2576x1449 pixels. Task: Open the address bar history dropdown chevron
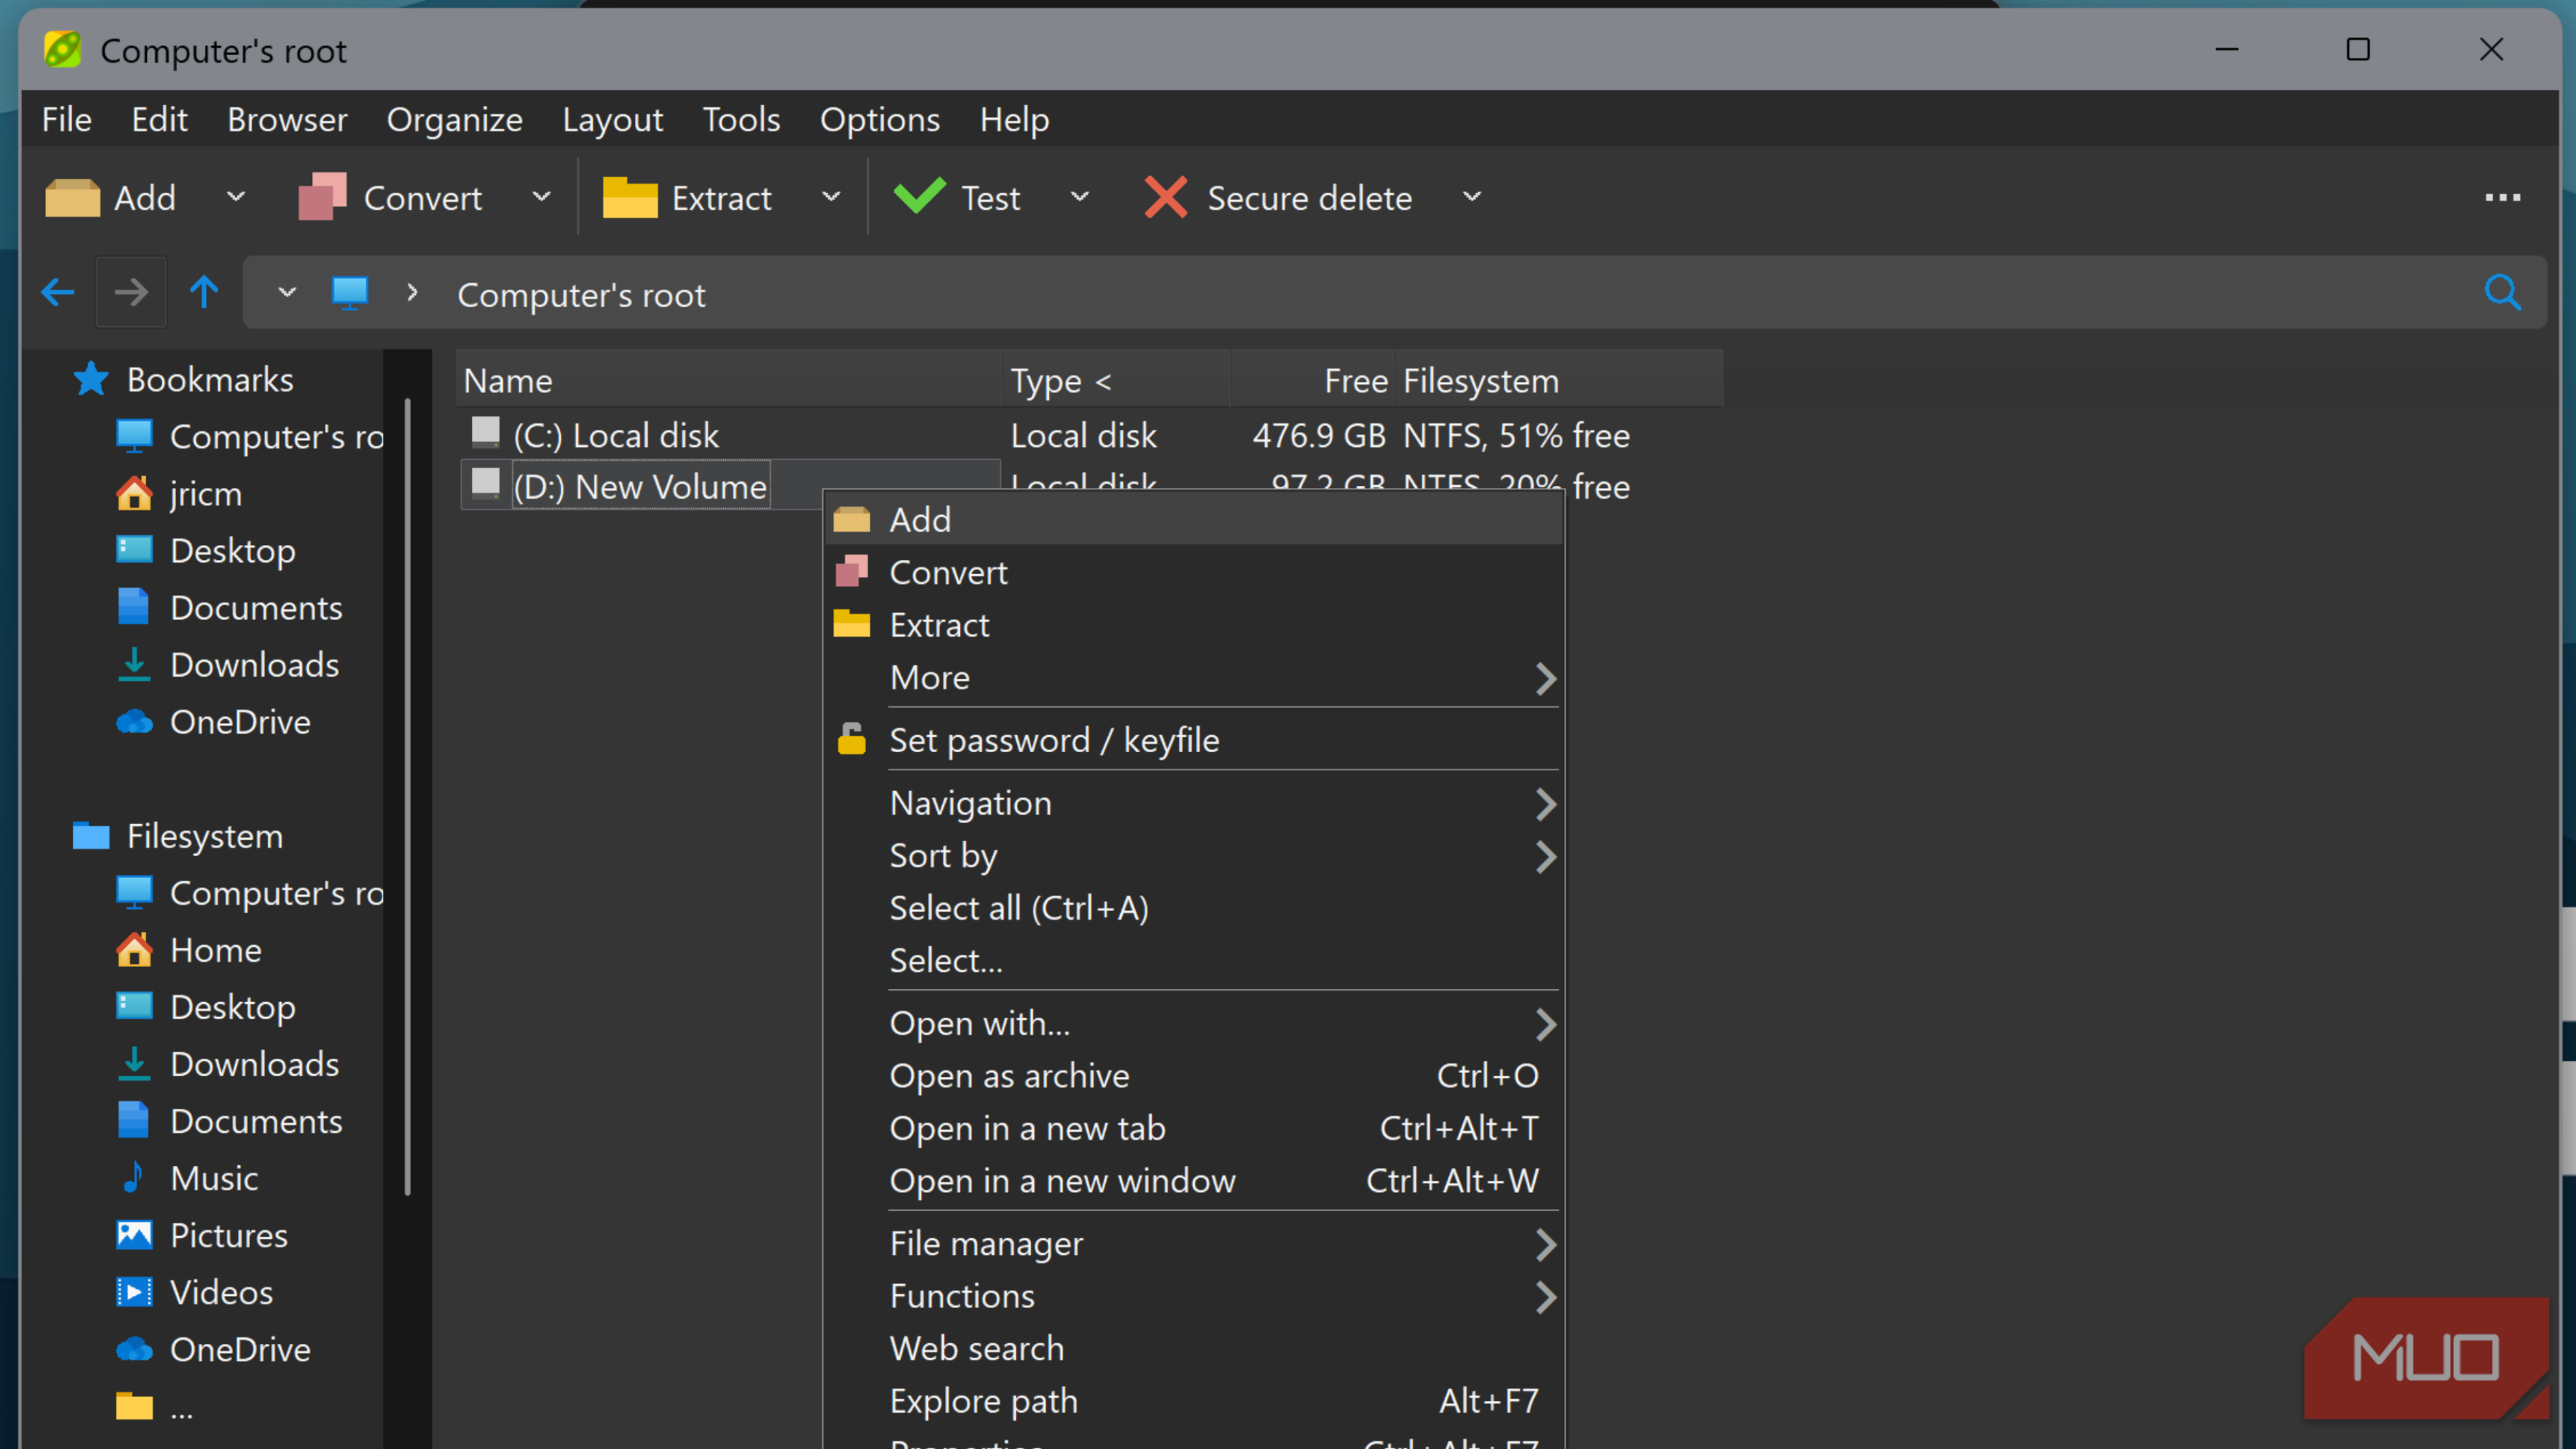287,293
